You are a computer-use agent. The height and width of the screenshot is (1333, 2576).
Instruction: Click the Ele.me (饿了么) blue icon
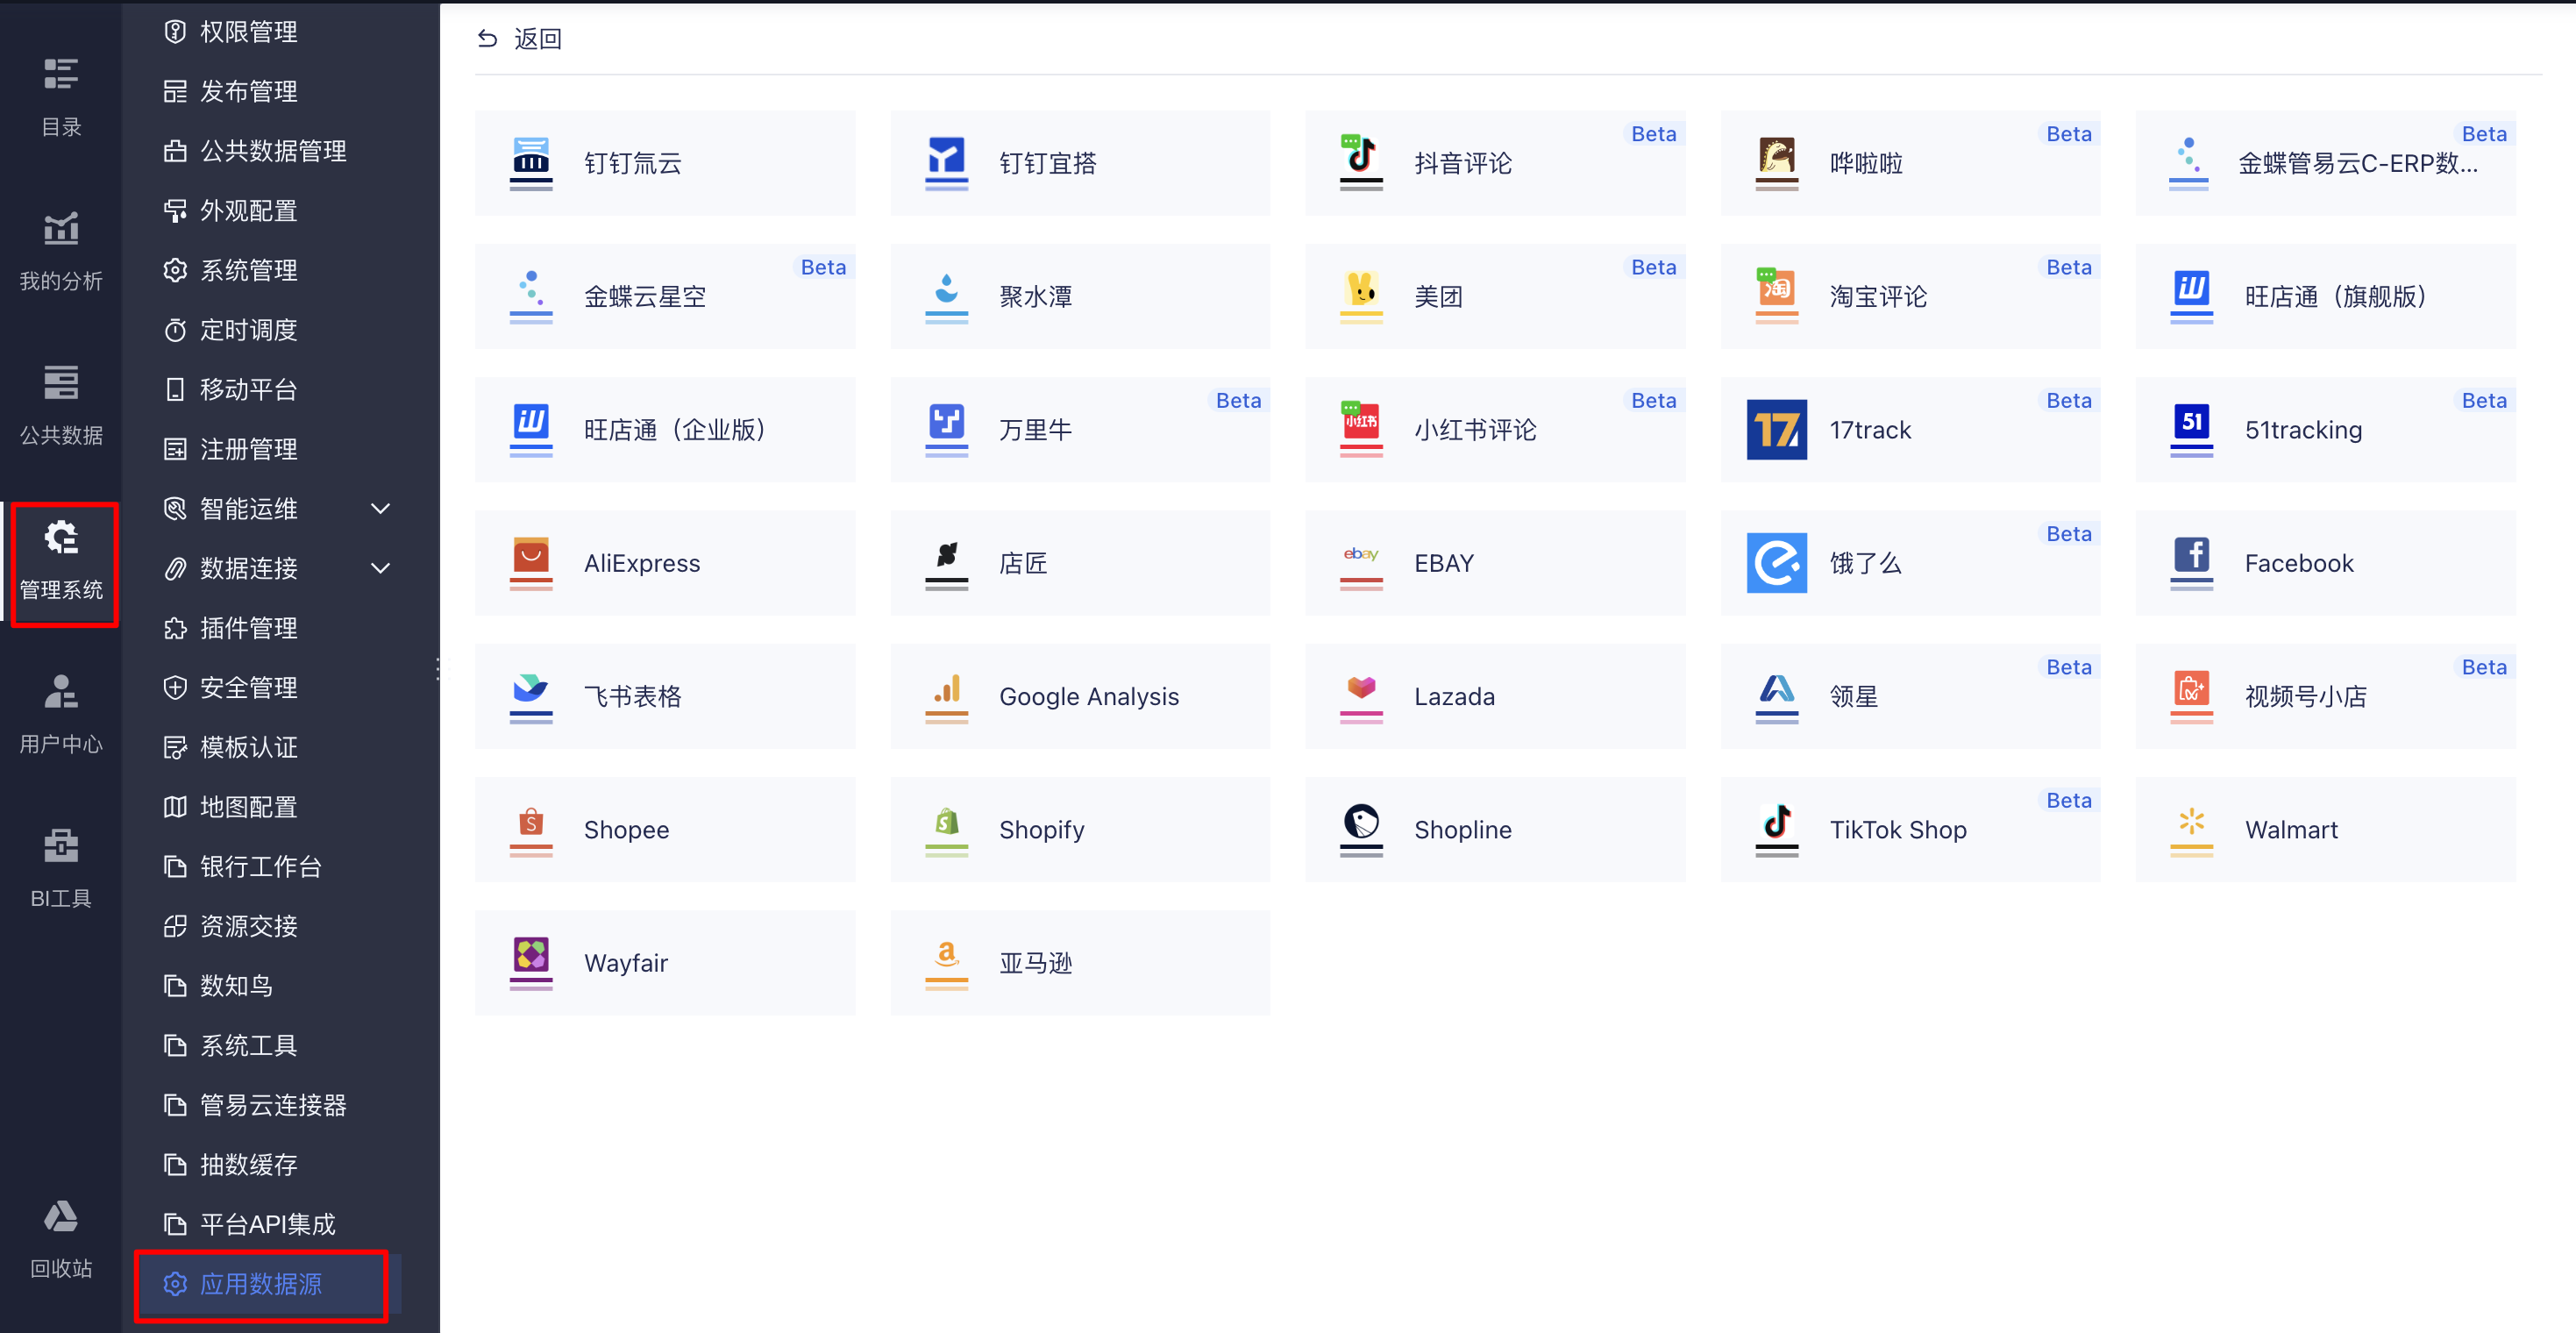tap(1776, 563)
